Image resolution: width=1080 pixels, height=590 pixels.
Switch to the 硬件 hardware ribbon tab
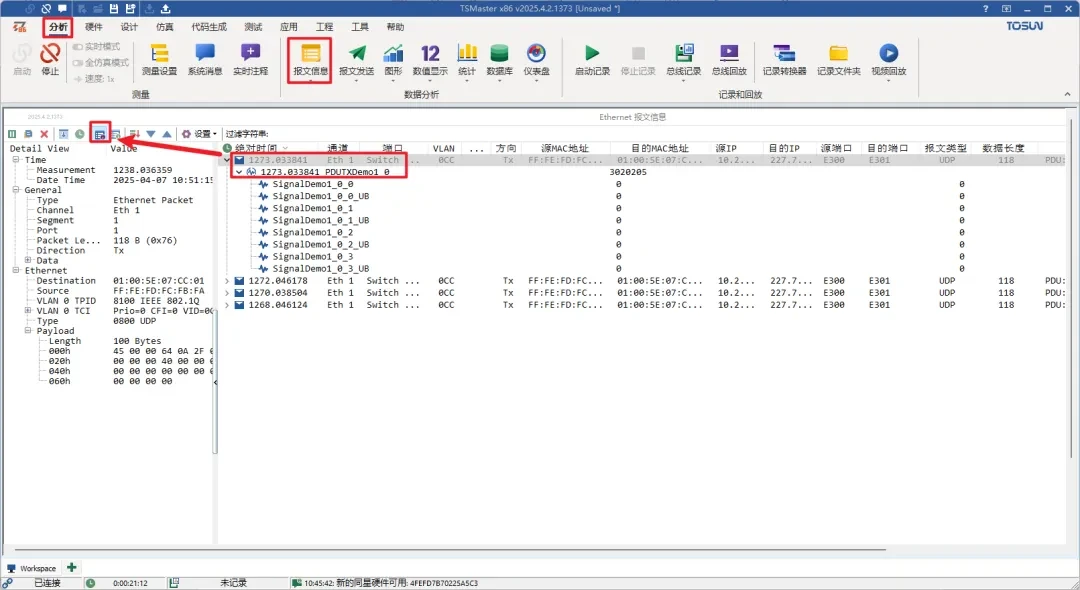[x=93, y=27]
